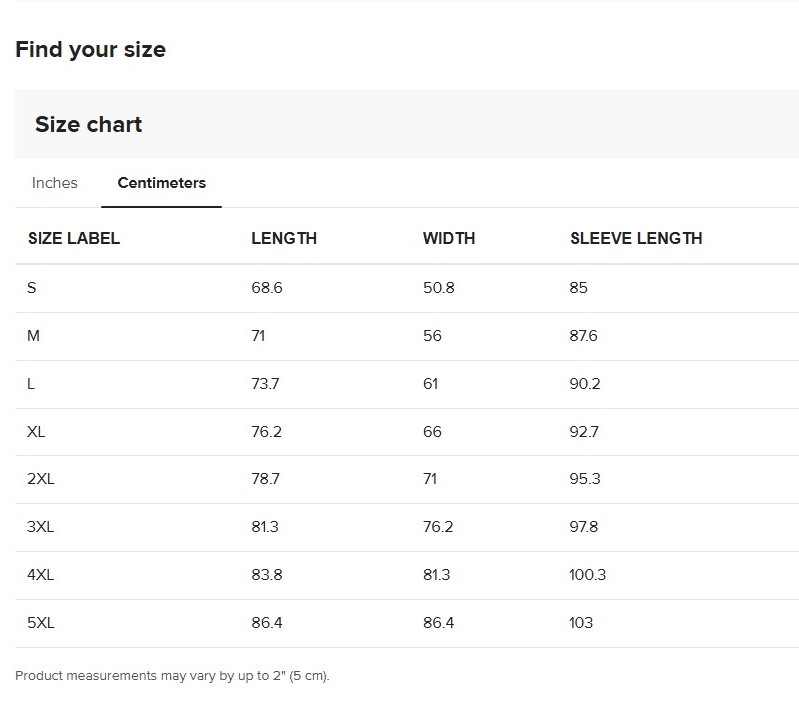This screenshot has height=708, width=799.
Task: Click the SLEEVE LENGTH column header
Action: point(636,238)
